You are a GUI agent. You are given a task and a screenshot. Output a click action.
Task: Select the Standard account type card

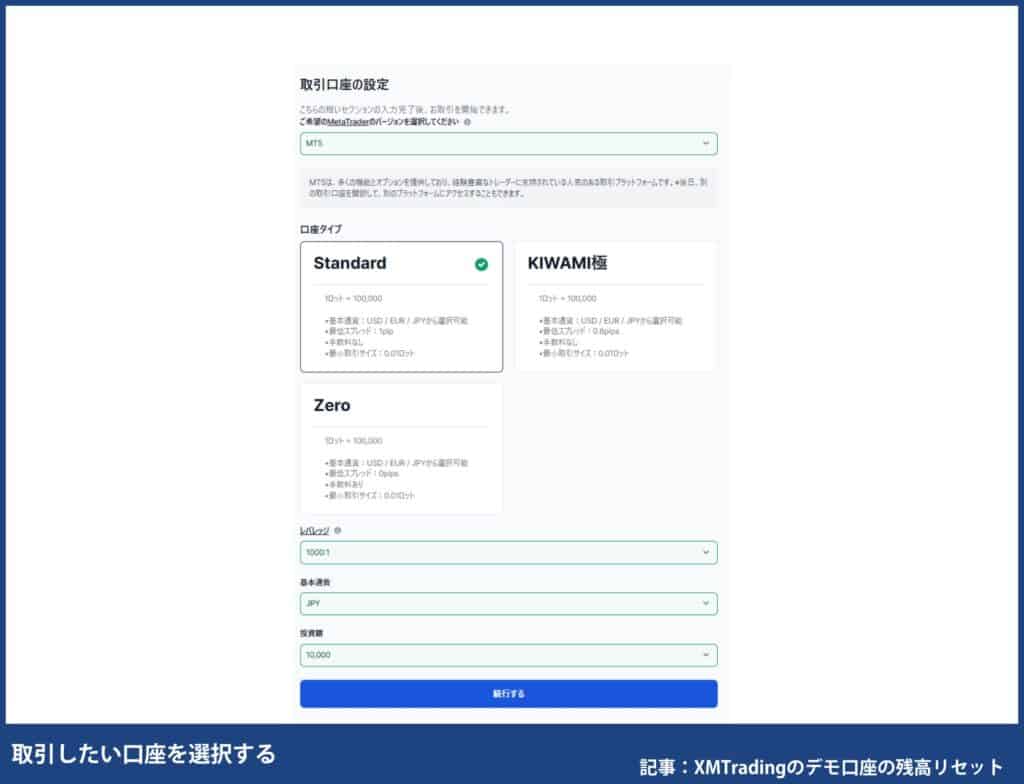(x=402, y=307)
